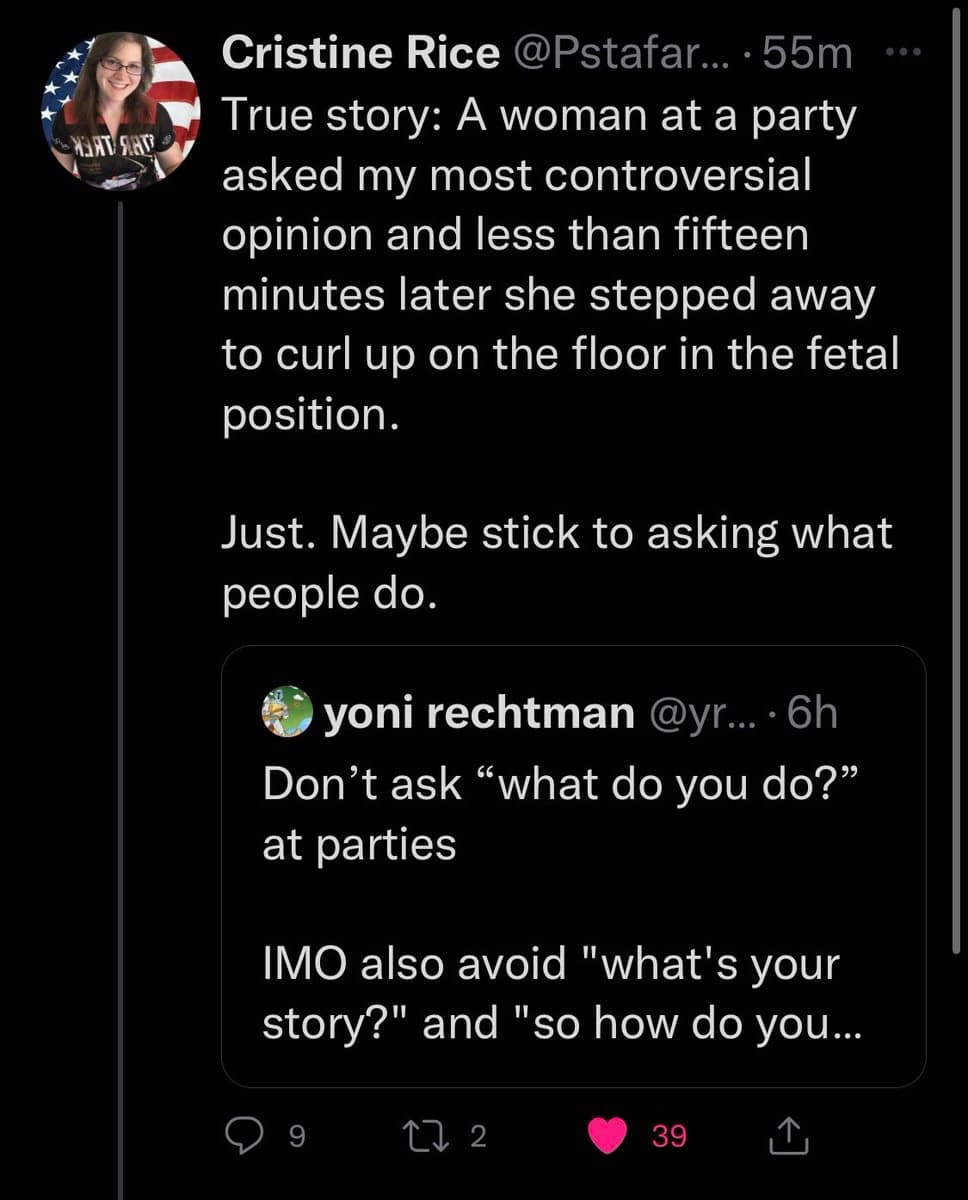Screen dimensions: 968x1200
Task: Click the reply count 9
Action: (x=296, y=1136)
